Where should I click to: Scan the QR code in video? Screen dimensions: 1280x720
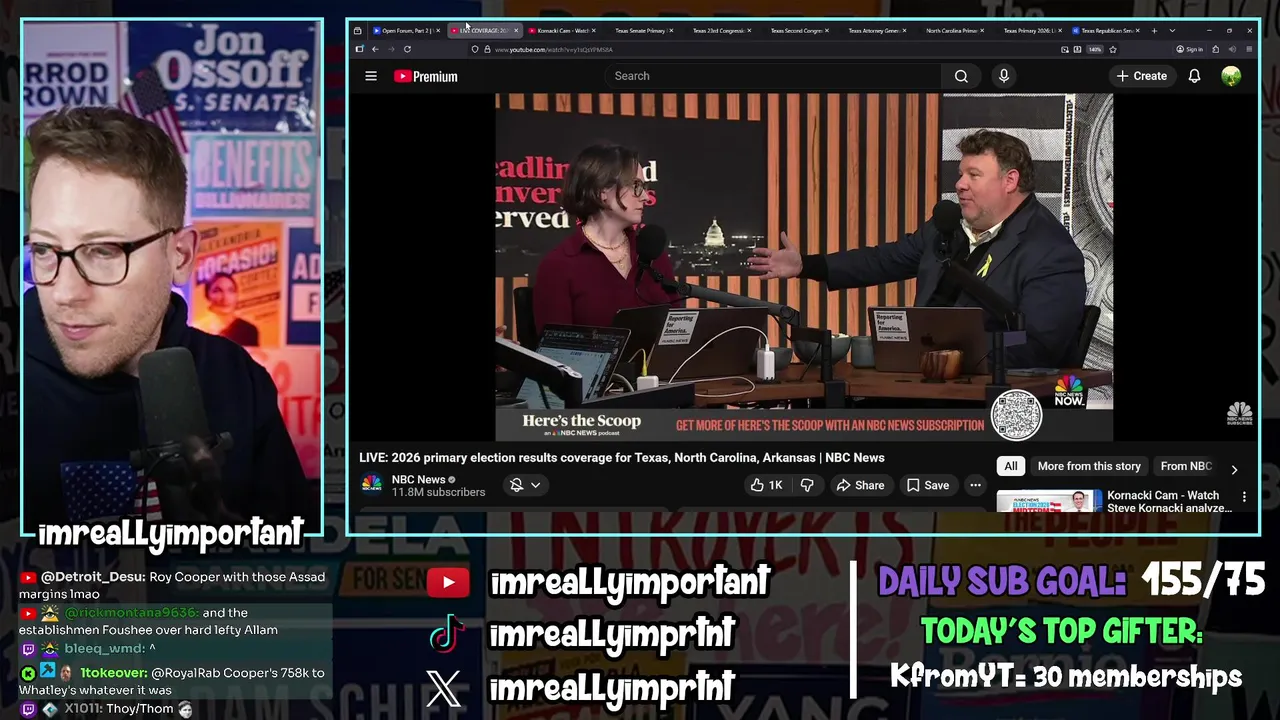coord(1016,414)
